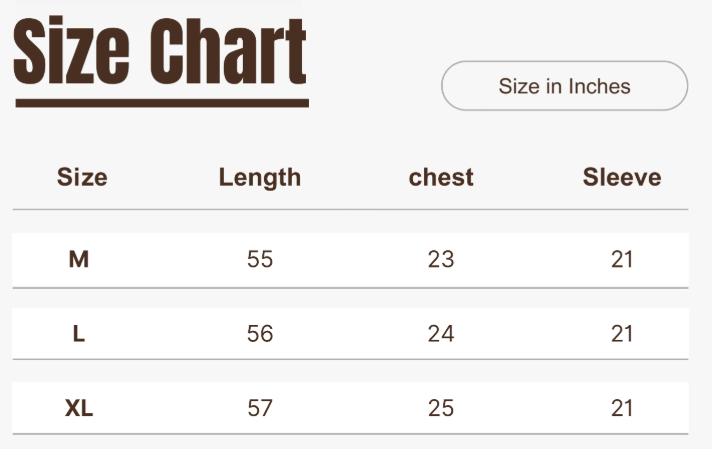Choose the M size row label
This screenshot has height=449, width=712.
(x=79, y=260)
